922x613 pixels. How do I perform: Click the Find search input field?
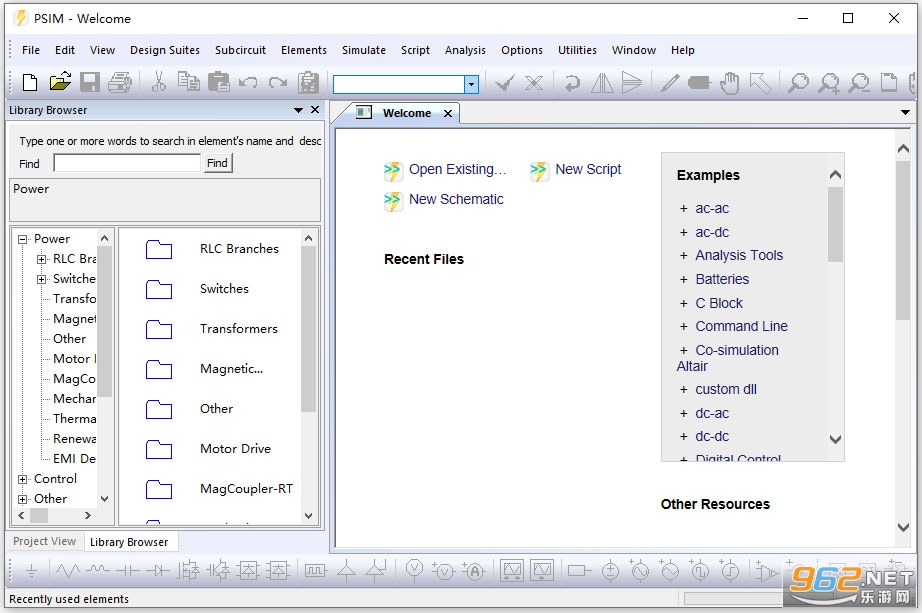[x=127, y=163]
